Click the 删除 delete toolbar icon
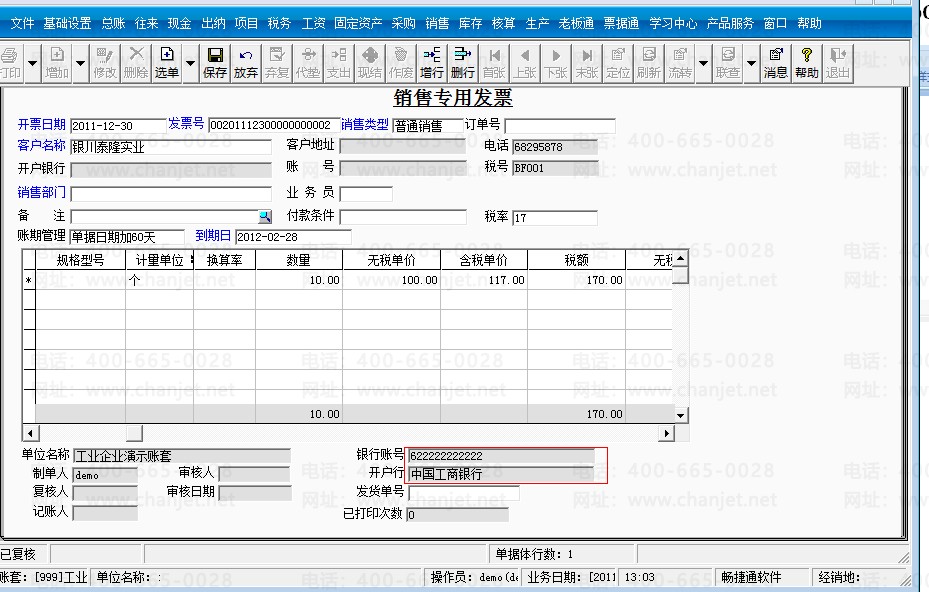The width and height of the screenshot is (929, 592). pyautogui.click(x=136, y=63)
